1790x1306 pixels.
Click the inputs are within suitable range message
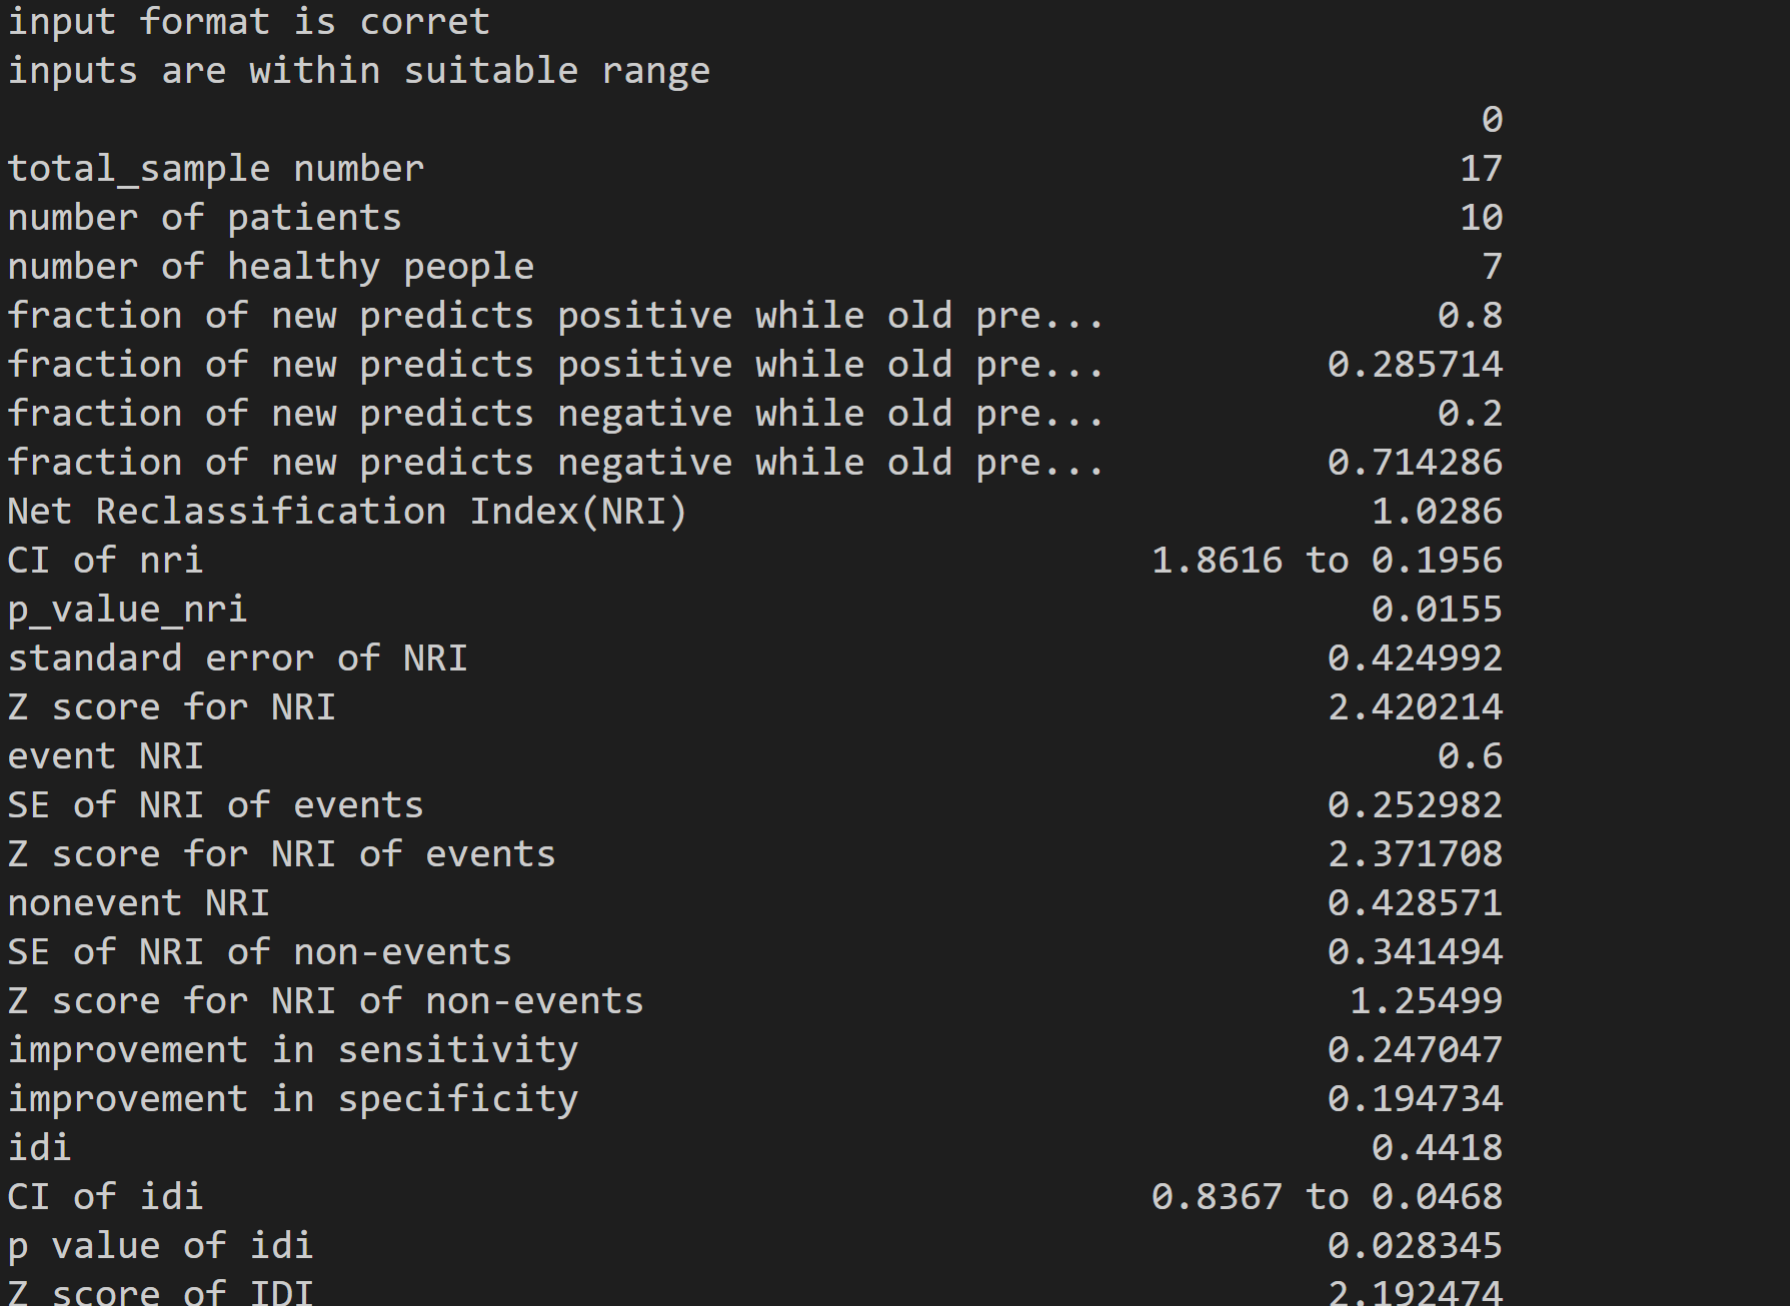coord(358,70)
